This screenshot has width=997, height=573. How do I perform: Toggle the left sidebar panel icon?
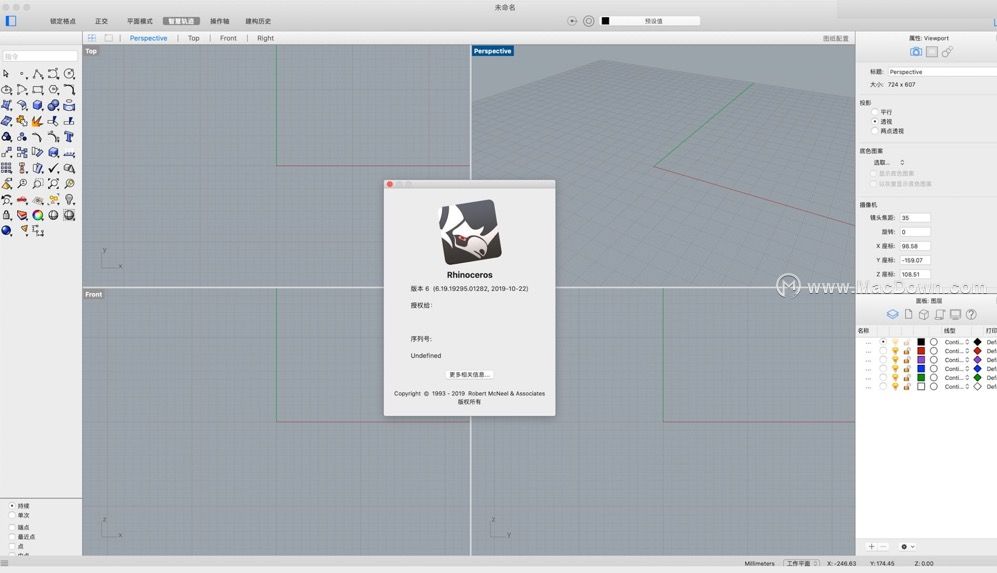(11, 21)
